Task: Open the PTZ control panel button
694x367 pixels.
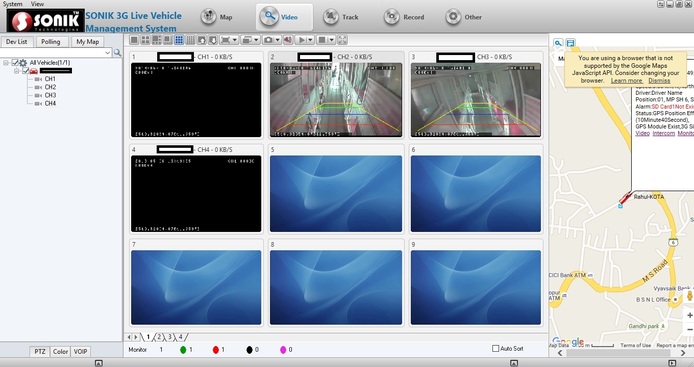Action: click(40, 352)
